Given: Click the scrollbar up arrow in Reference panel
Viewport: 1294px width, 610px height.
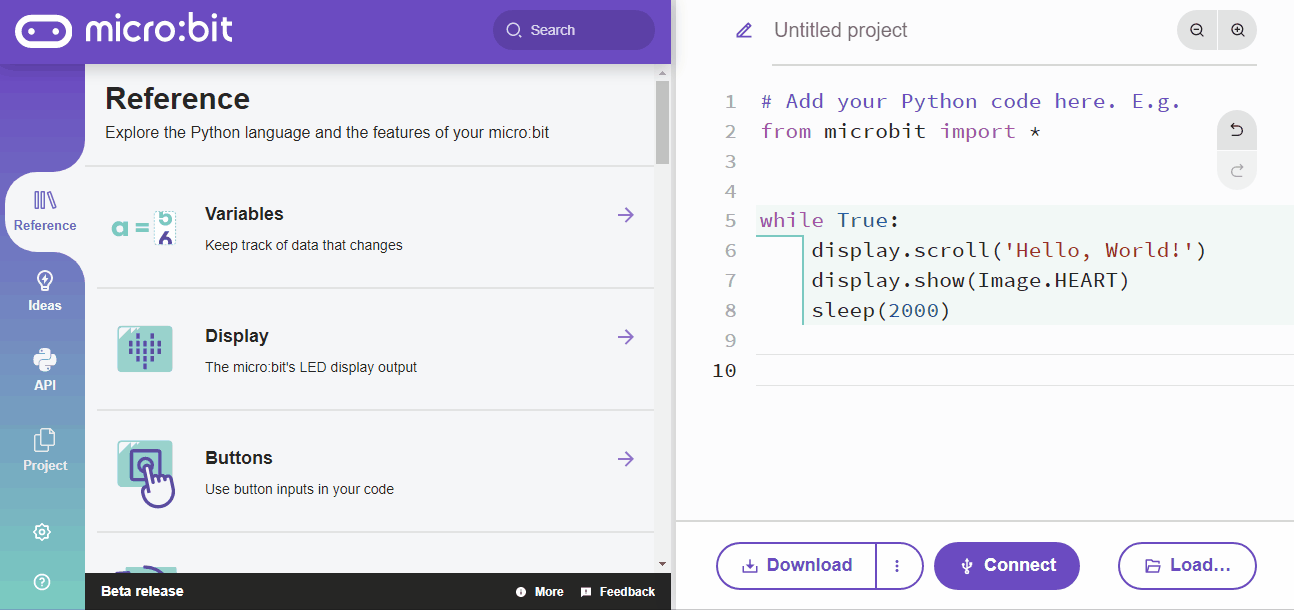Looking at the screenshot, I should 662,73.
